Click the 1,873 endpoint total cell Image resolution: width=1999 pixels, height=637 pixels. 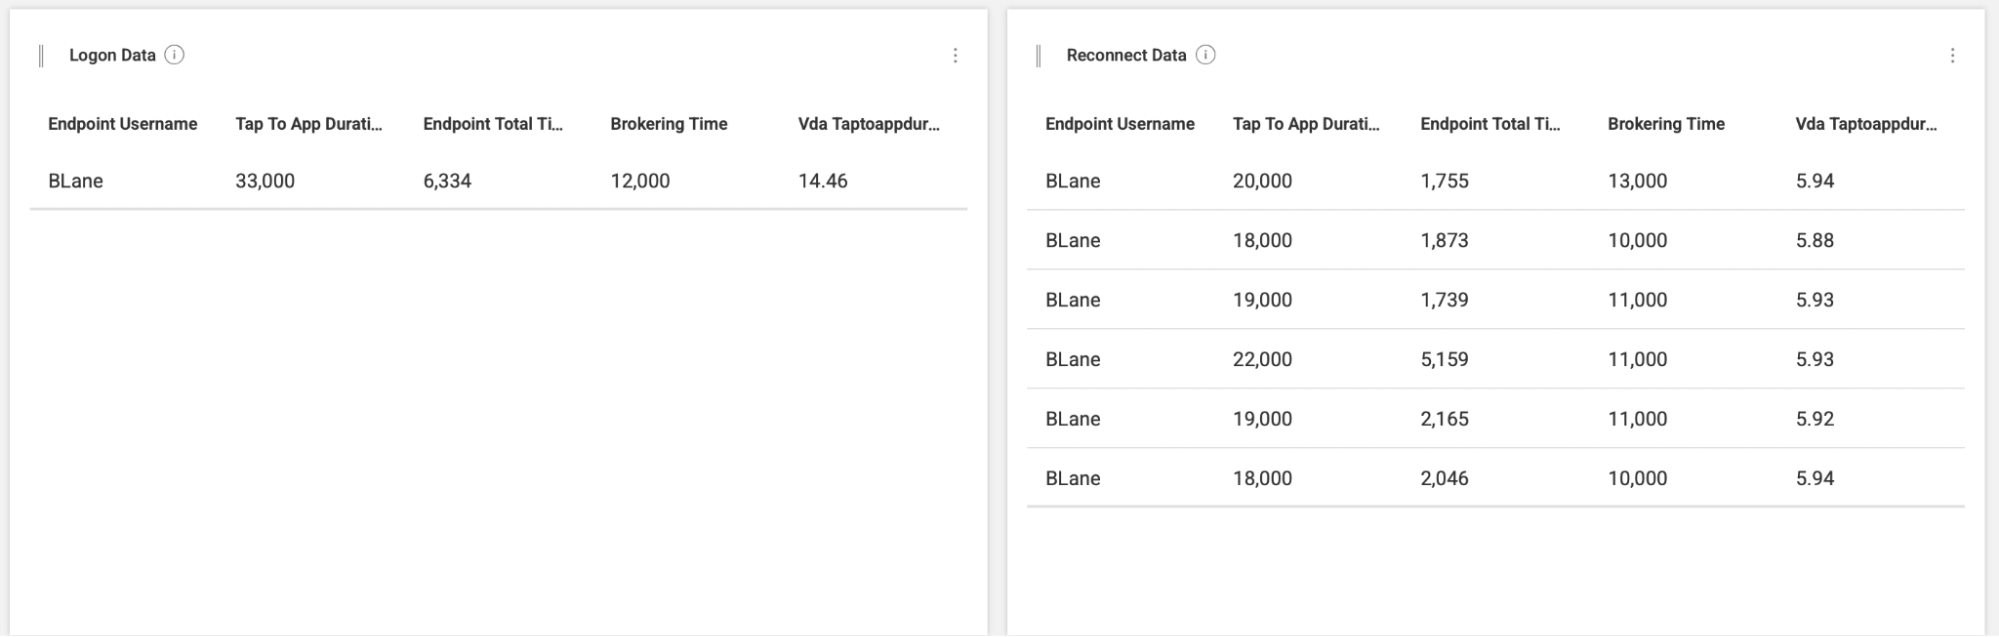(1445, 240)
